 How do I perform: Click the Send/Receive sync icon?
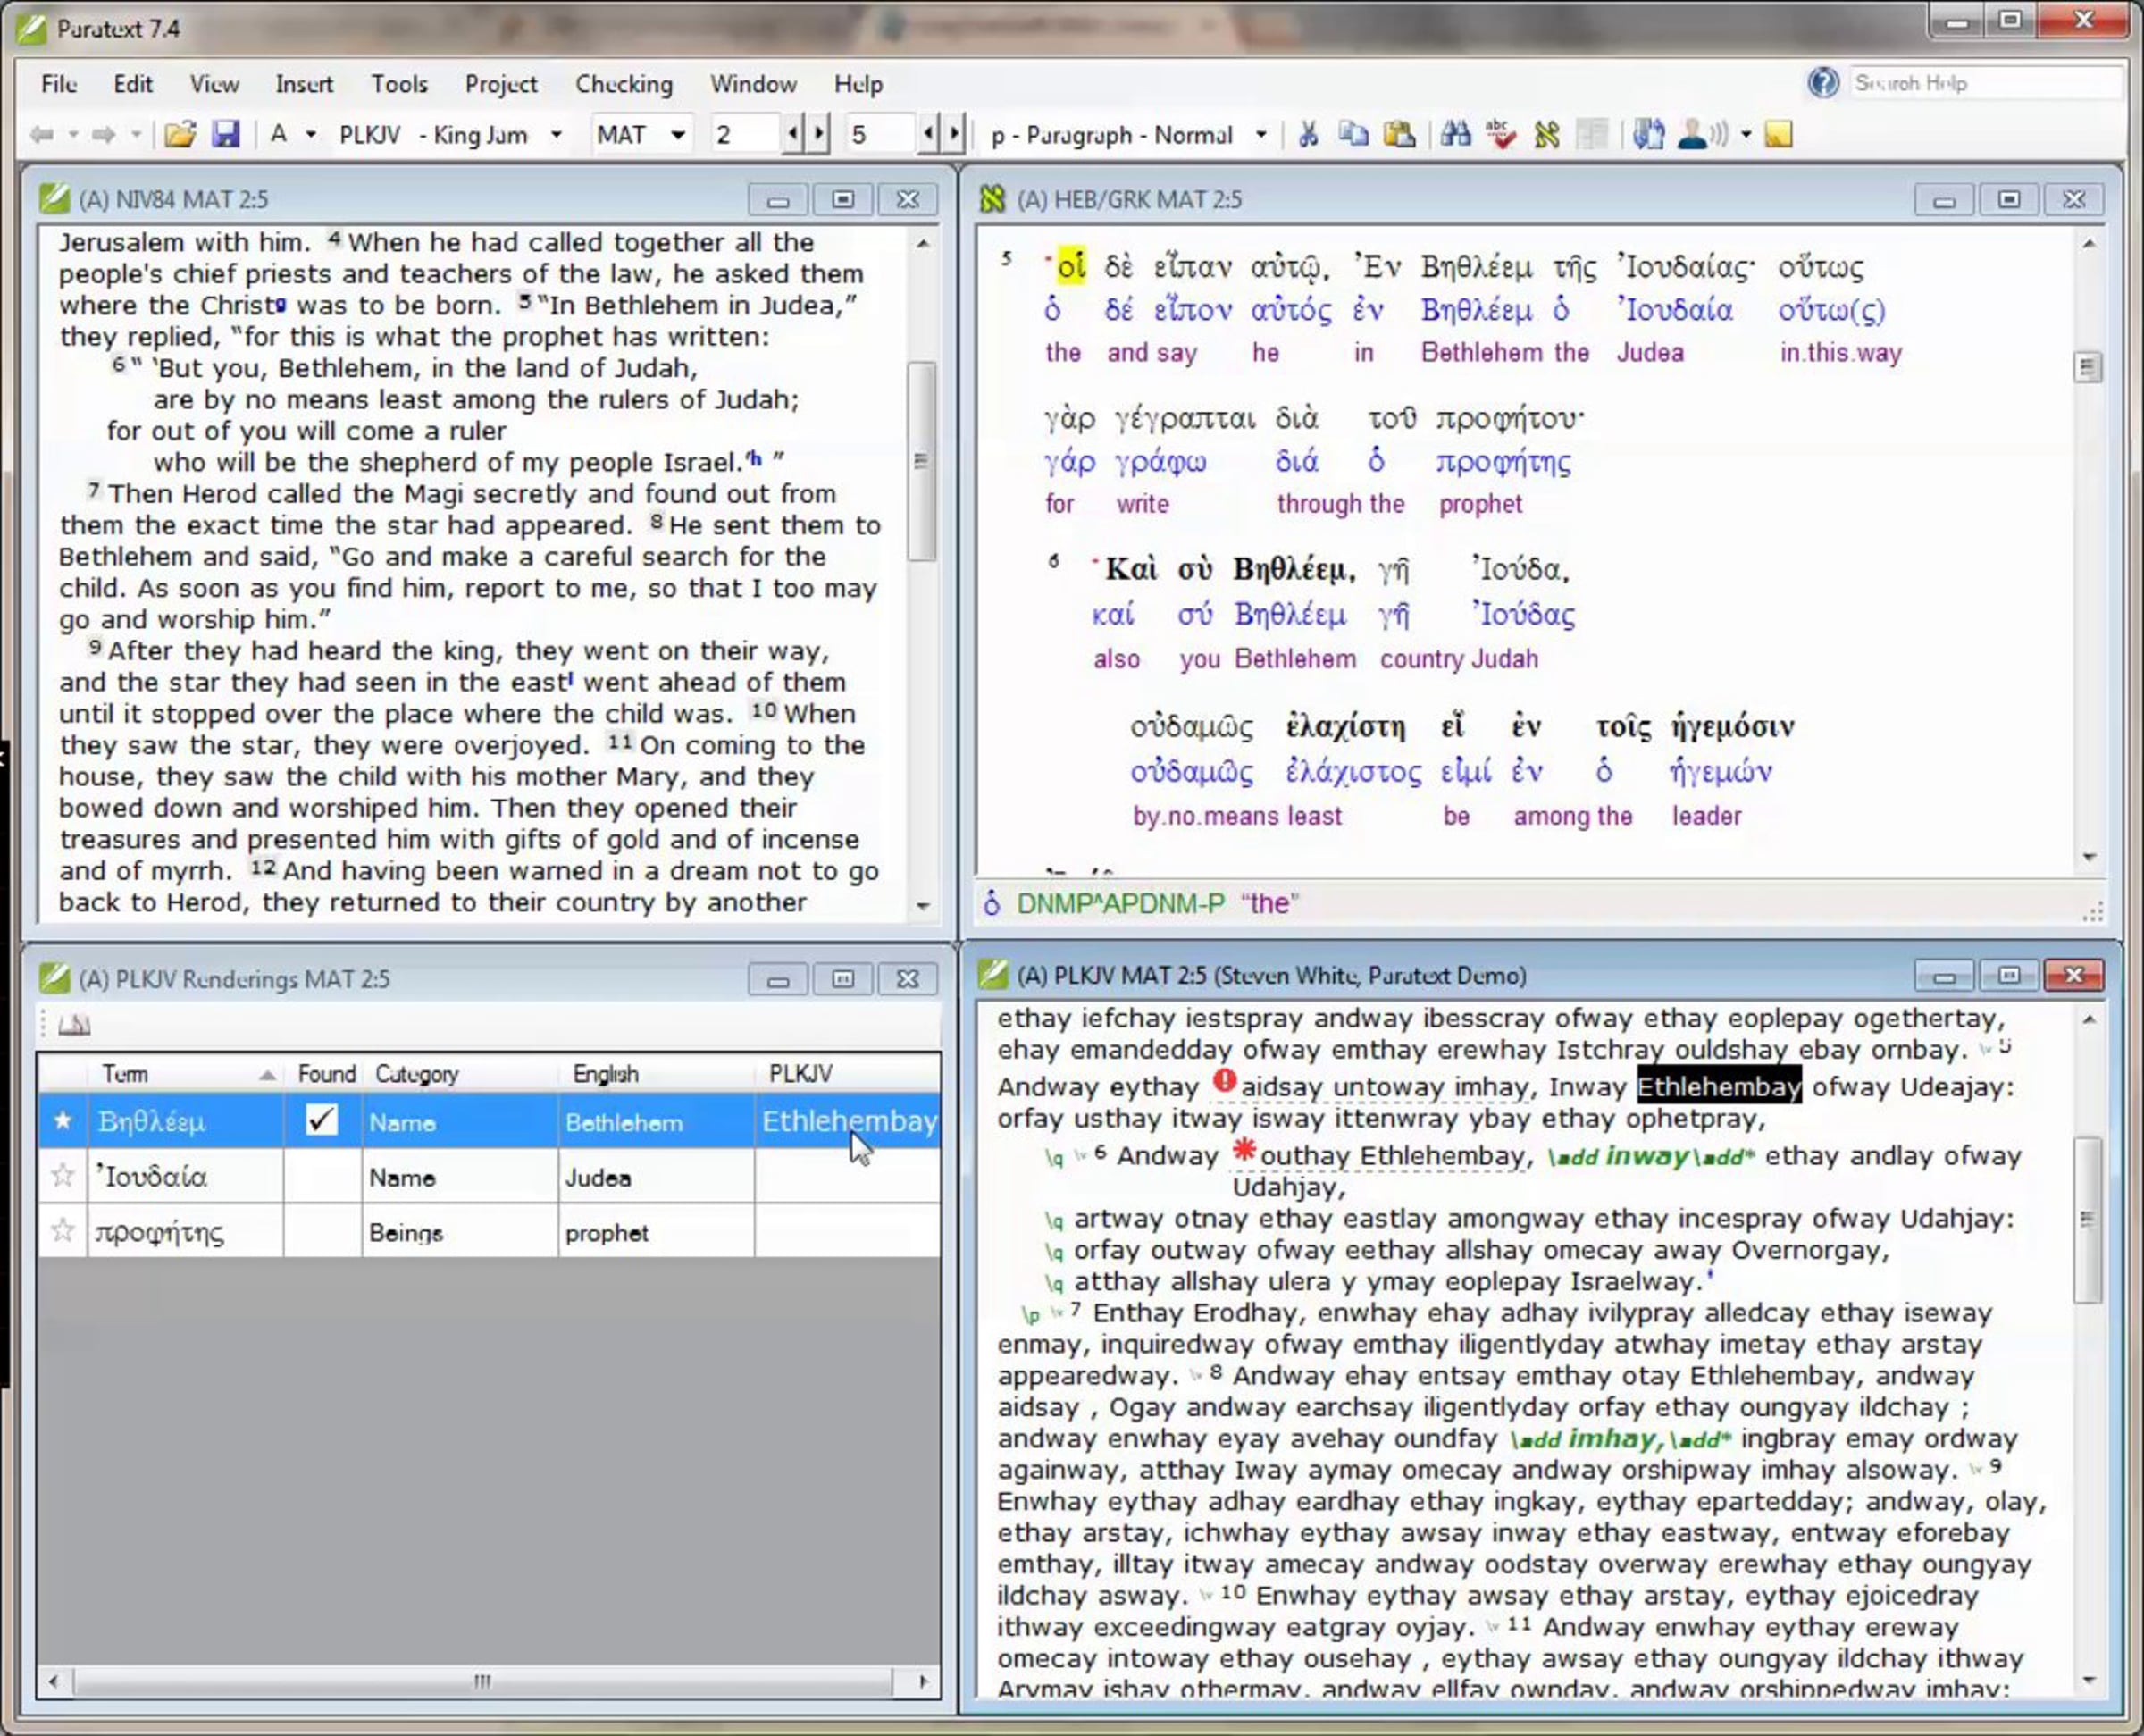(1648, 134)
